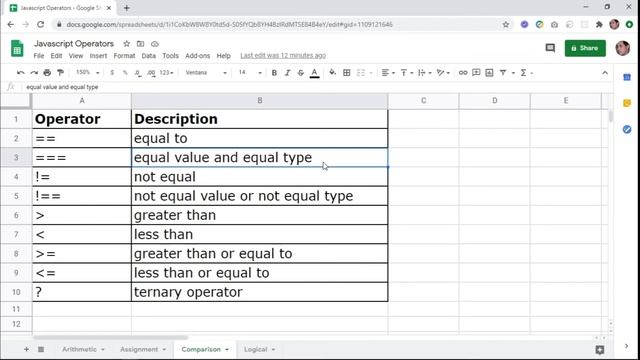Open horizontal align dropdown

(x=388, y=73)
